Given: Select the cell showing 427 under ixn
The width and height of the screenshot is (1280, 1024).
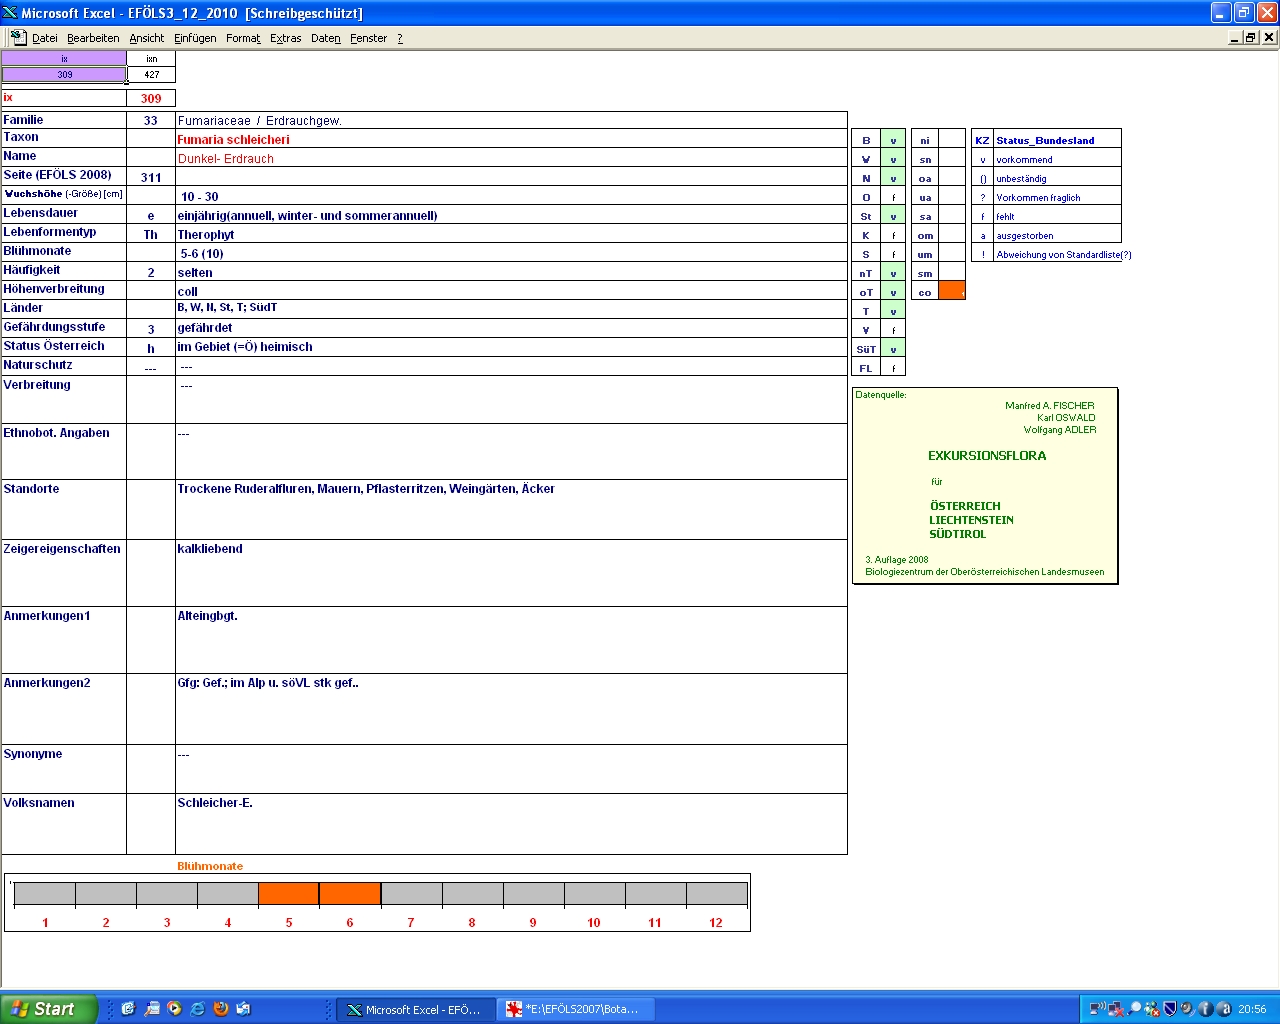Looking at the screenshot, I should click(152, 74).
